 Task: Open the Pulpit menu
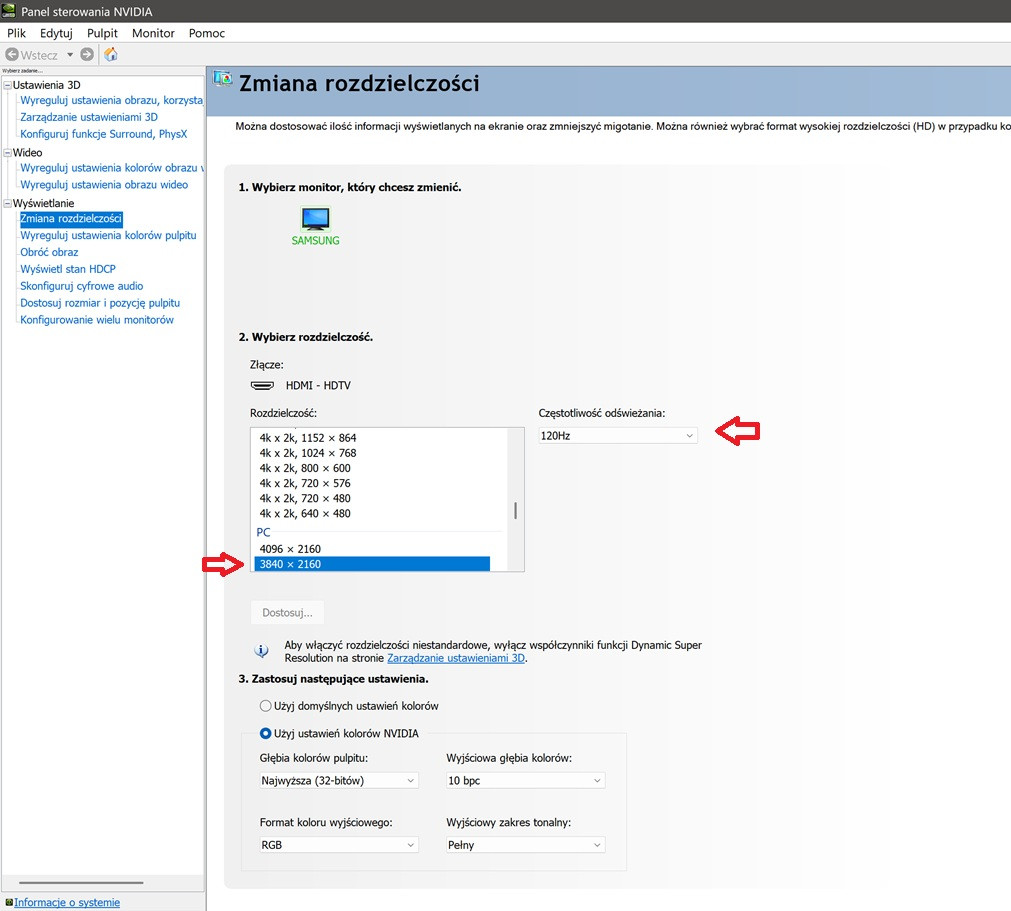[103, 33]
